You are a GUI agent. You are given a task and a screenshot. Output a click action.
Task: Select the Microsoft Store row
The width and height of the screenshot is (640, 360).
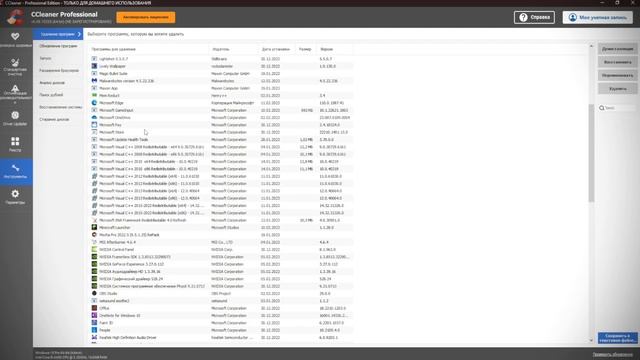pyautogui.click(x=221, y=132)
